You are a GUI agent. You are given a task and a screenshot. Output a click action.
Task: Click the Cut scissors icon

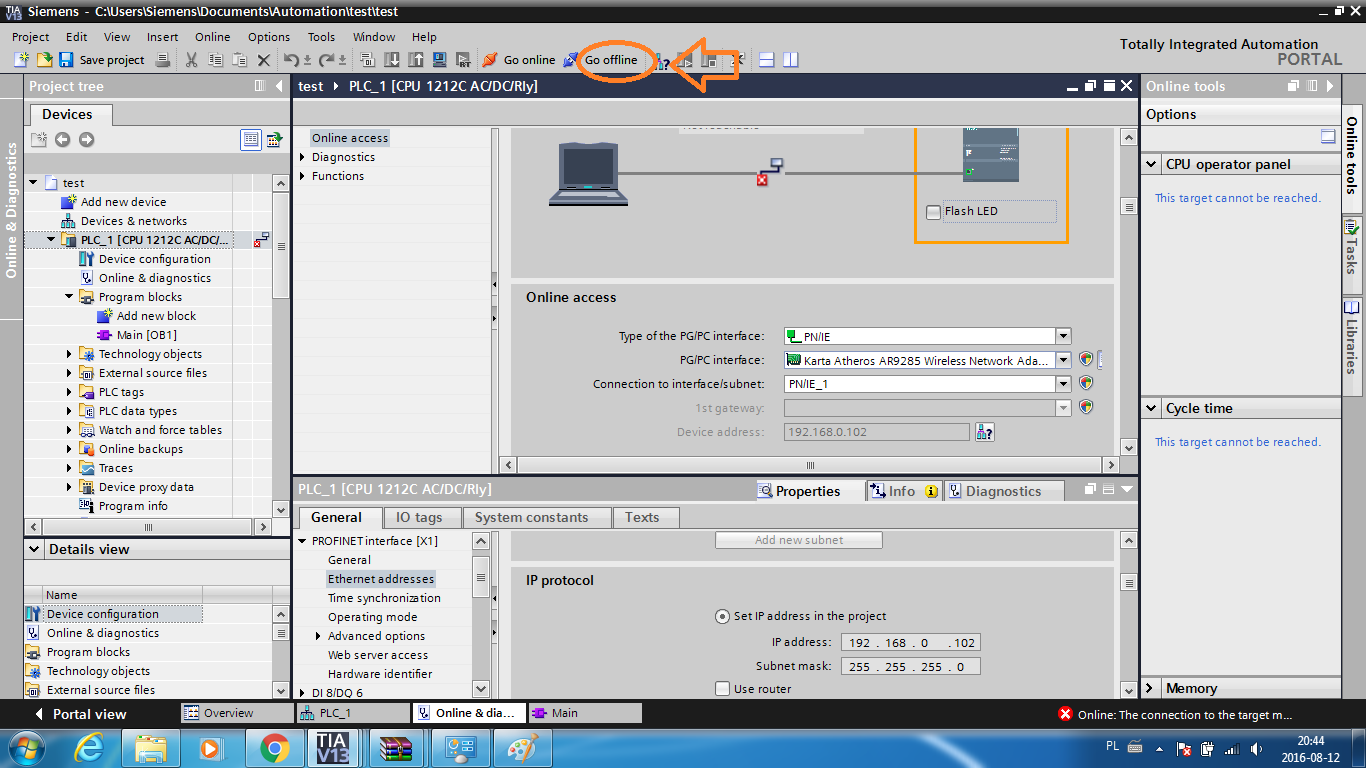click(x=191, y=60)
